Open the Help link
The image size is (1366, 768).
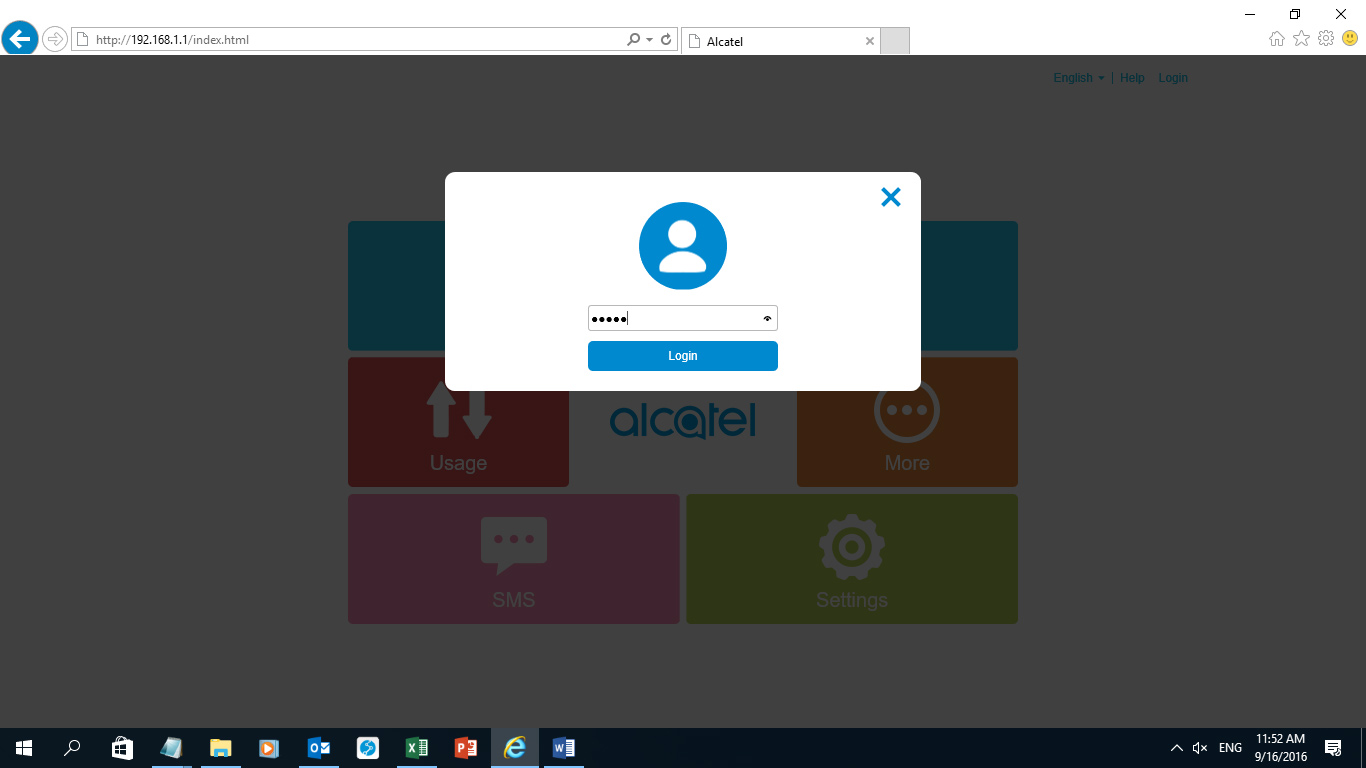click(x=1132, y=78)
